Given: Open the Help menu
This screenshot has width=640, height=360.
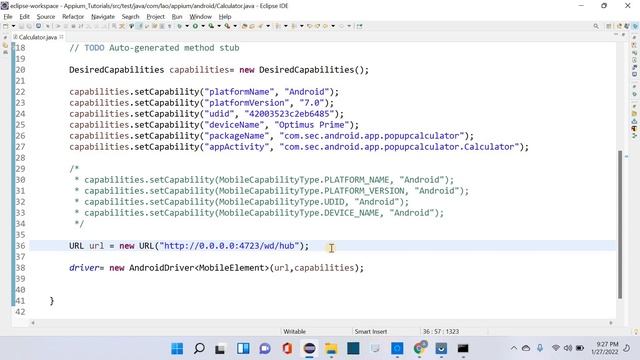Looking at the screenshot, I should pyautogui.click(x=225, y=17).
